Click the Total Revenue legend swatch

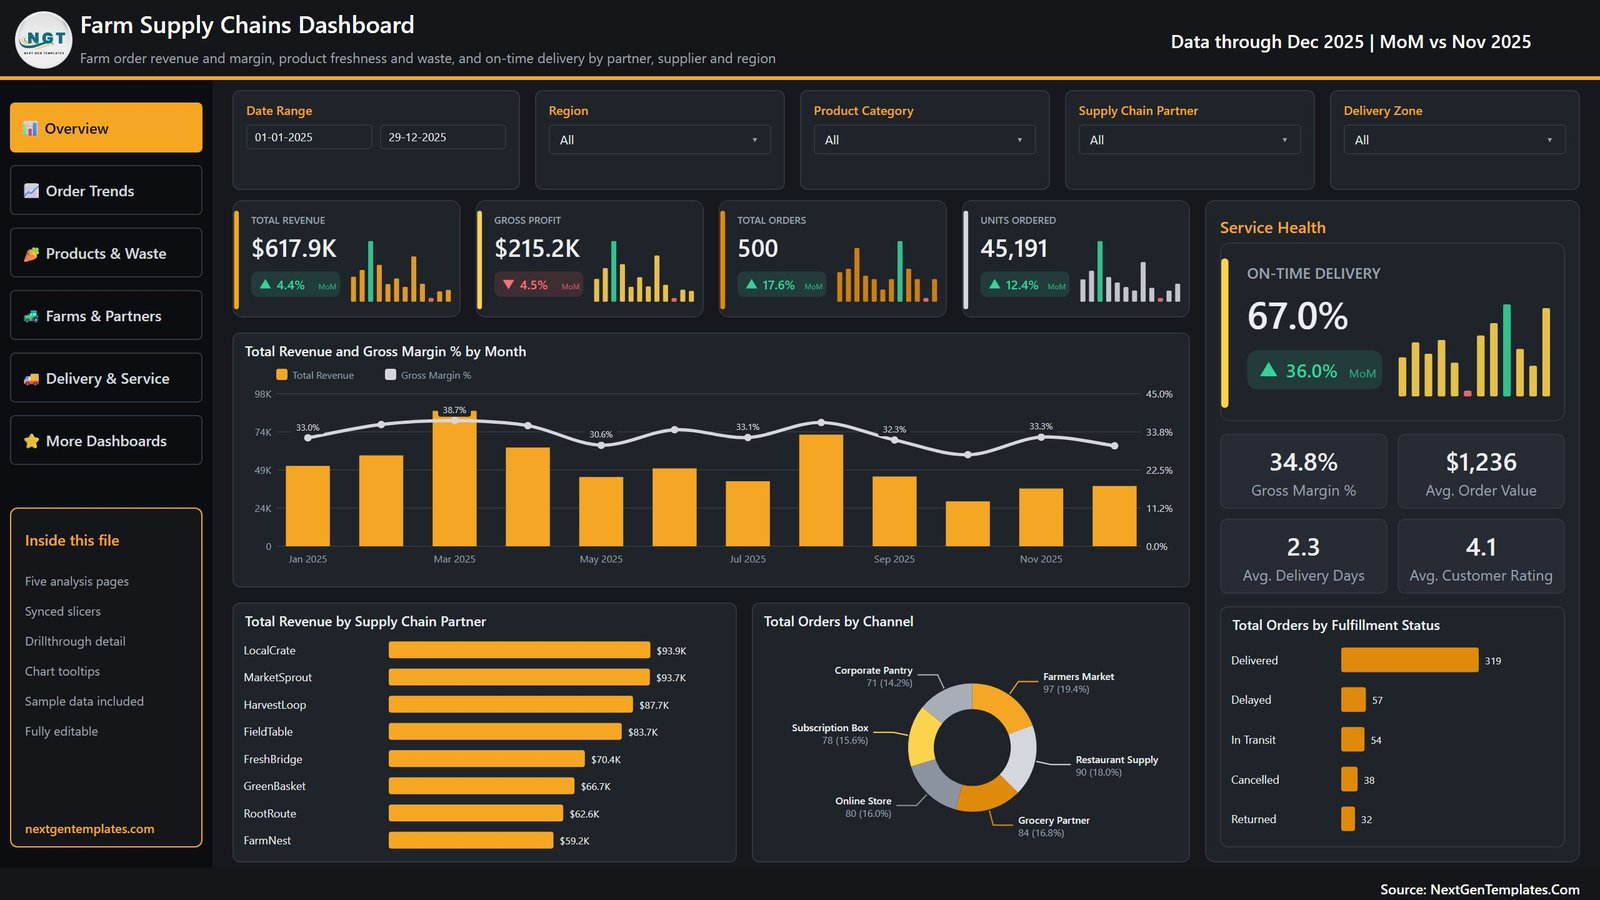pyautogui.click(x=281, y=375)
